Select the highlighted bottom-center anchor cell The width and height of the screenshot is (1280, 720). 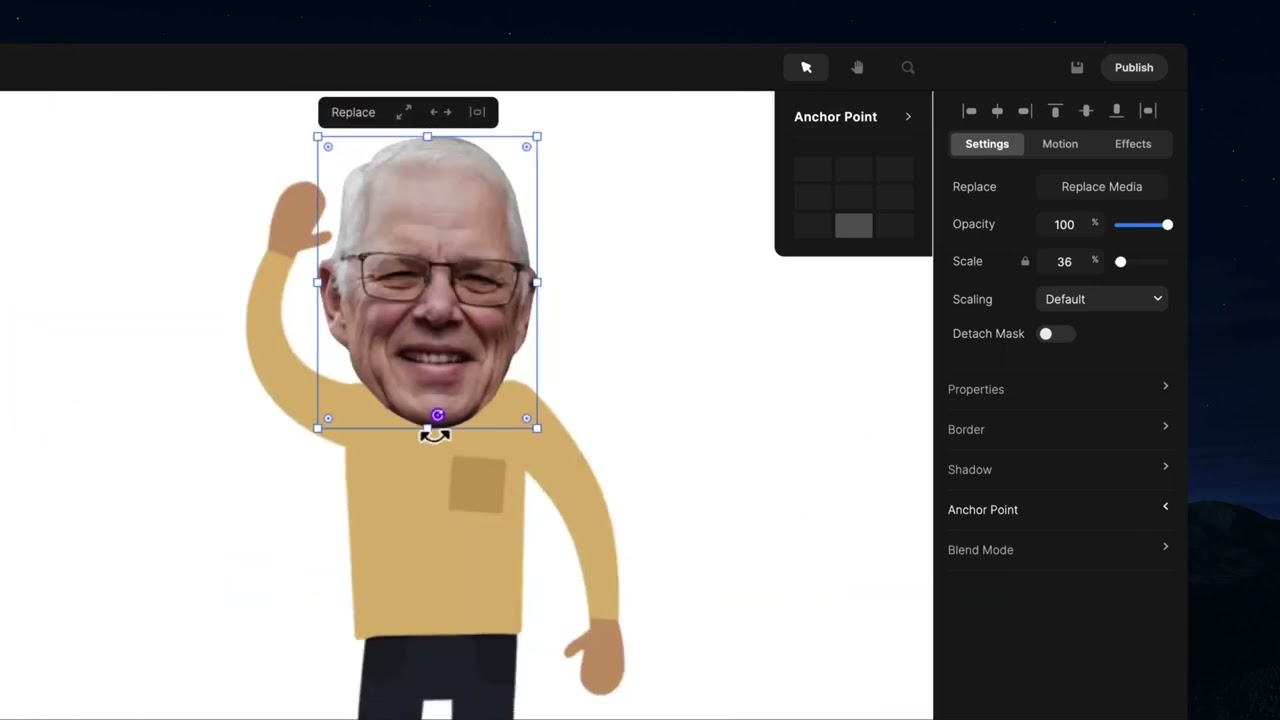[854, 225]
